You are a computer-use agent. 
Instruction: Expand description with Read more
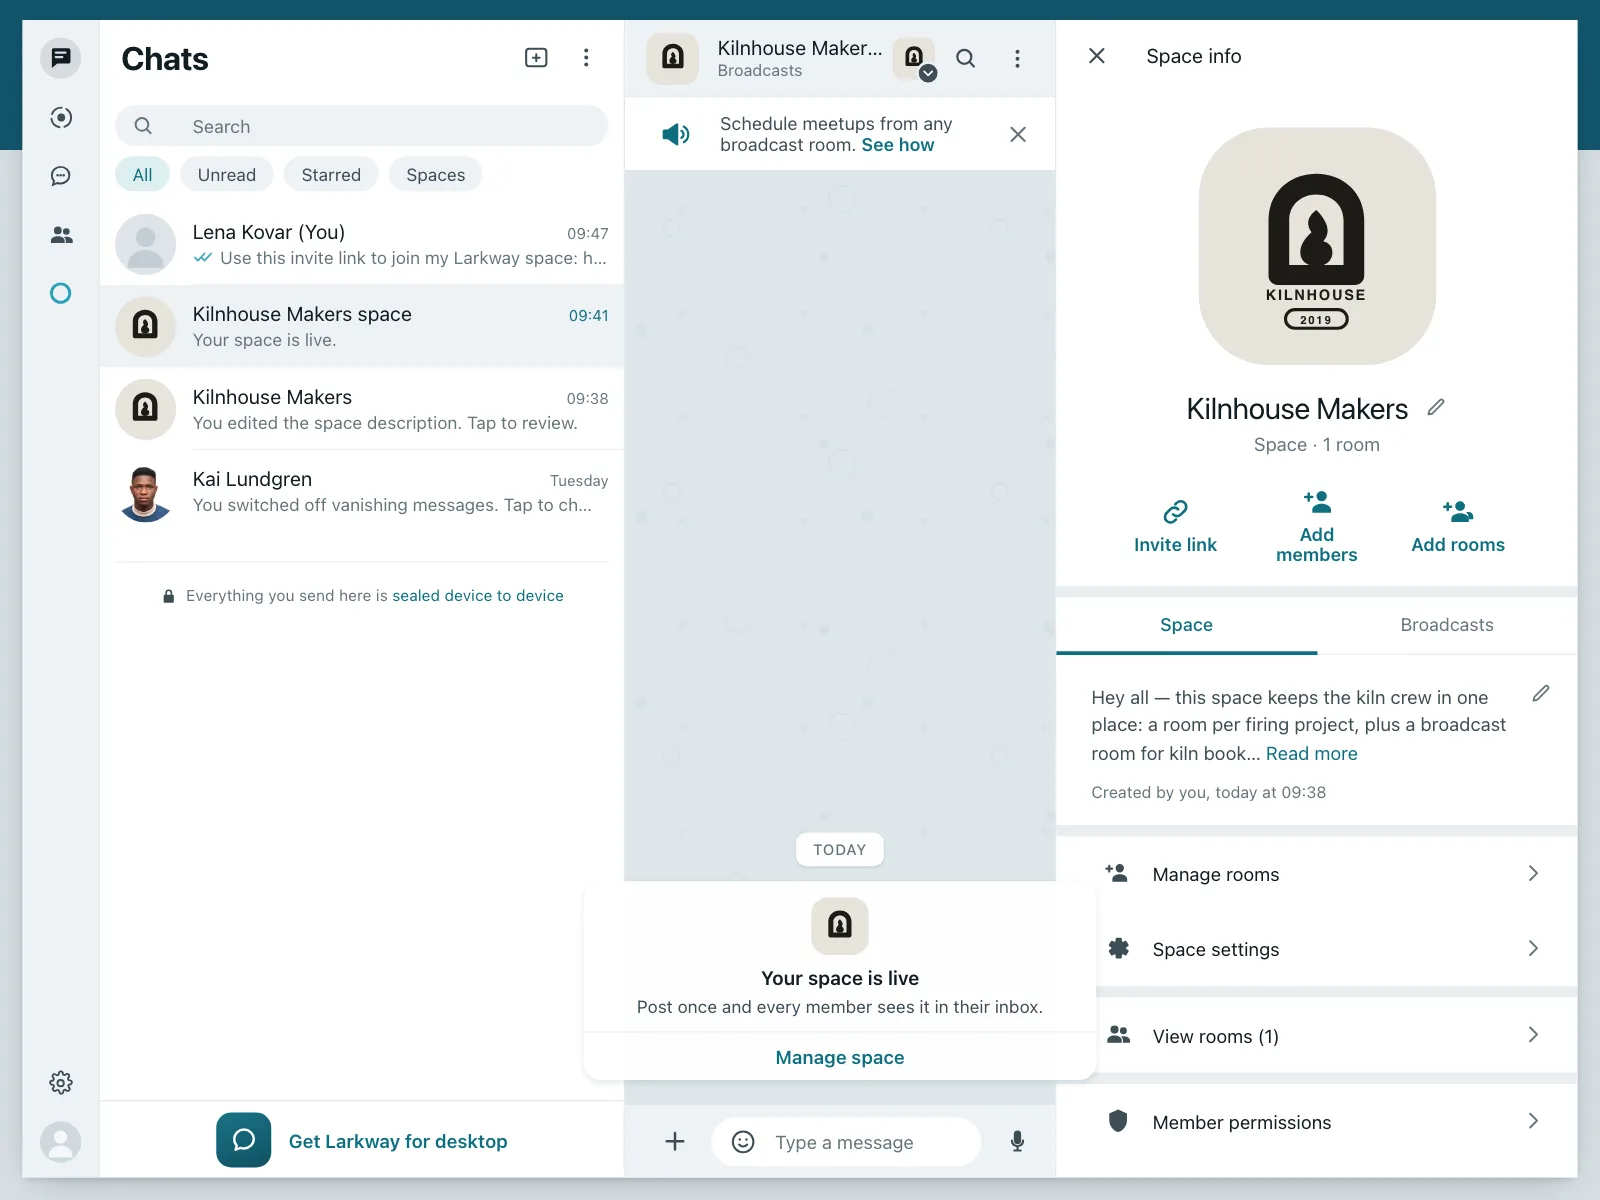coord(1312,754)
